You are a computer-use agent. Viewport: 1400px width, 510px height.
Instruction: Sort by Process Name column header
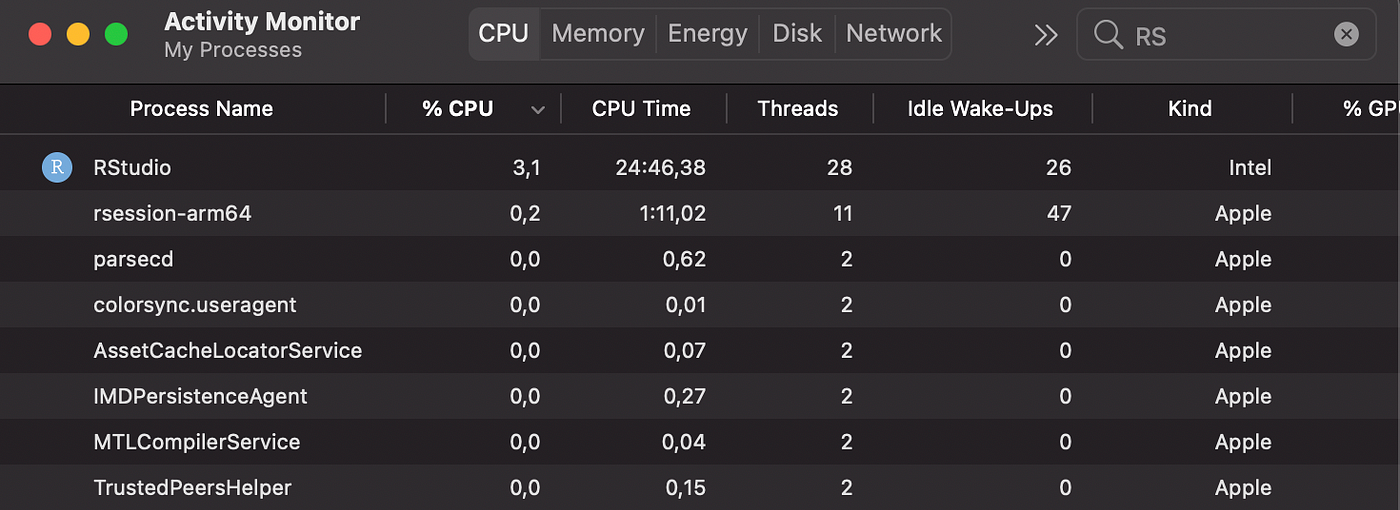point(201,109)
